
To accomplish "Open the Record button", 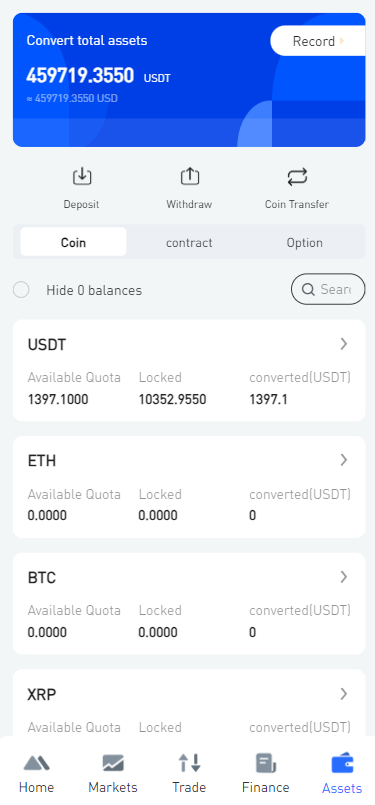I will [x=318, y=41].
